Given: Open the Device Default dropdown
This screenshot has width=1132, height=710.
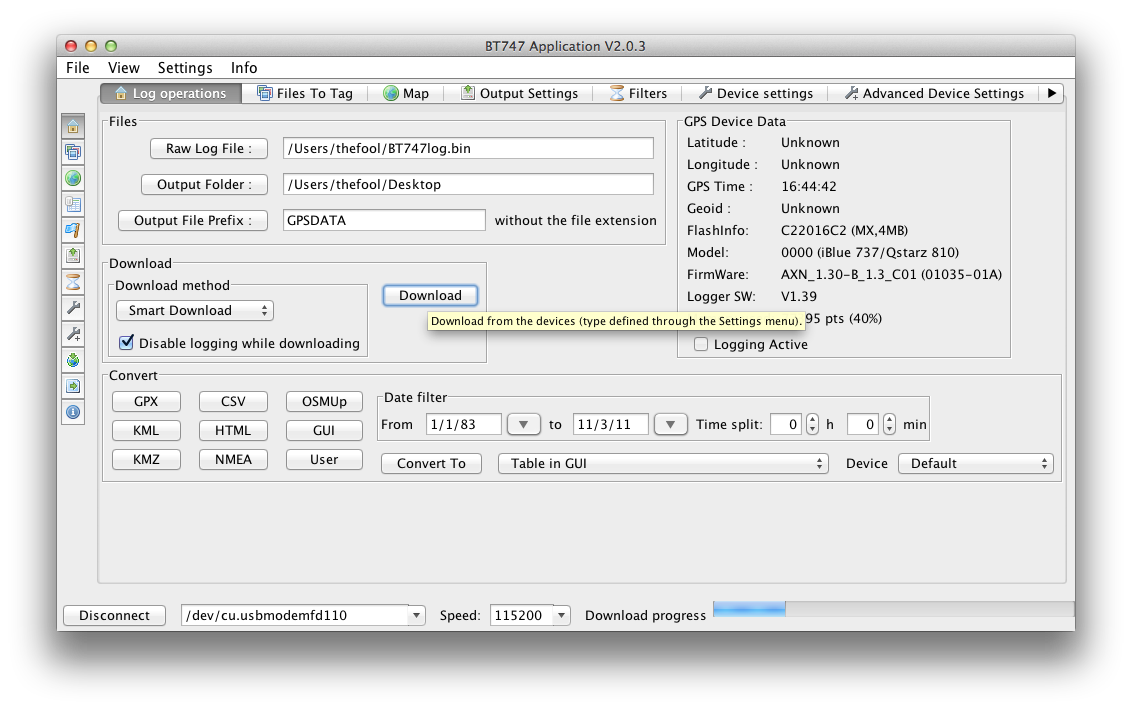Looking at the screenshot, I should (975, 464).
